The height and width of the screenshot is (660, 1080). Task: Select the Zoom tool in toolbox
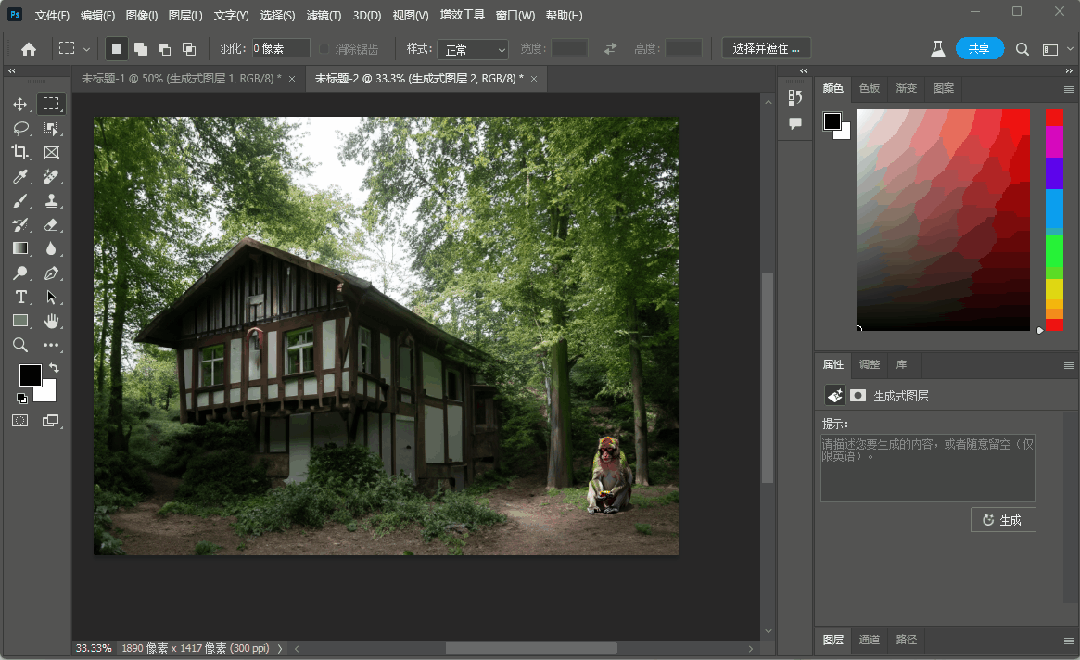pos(20,345)
